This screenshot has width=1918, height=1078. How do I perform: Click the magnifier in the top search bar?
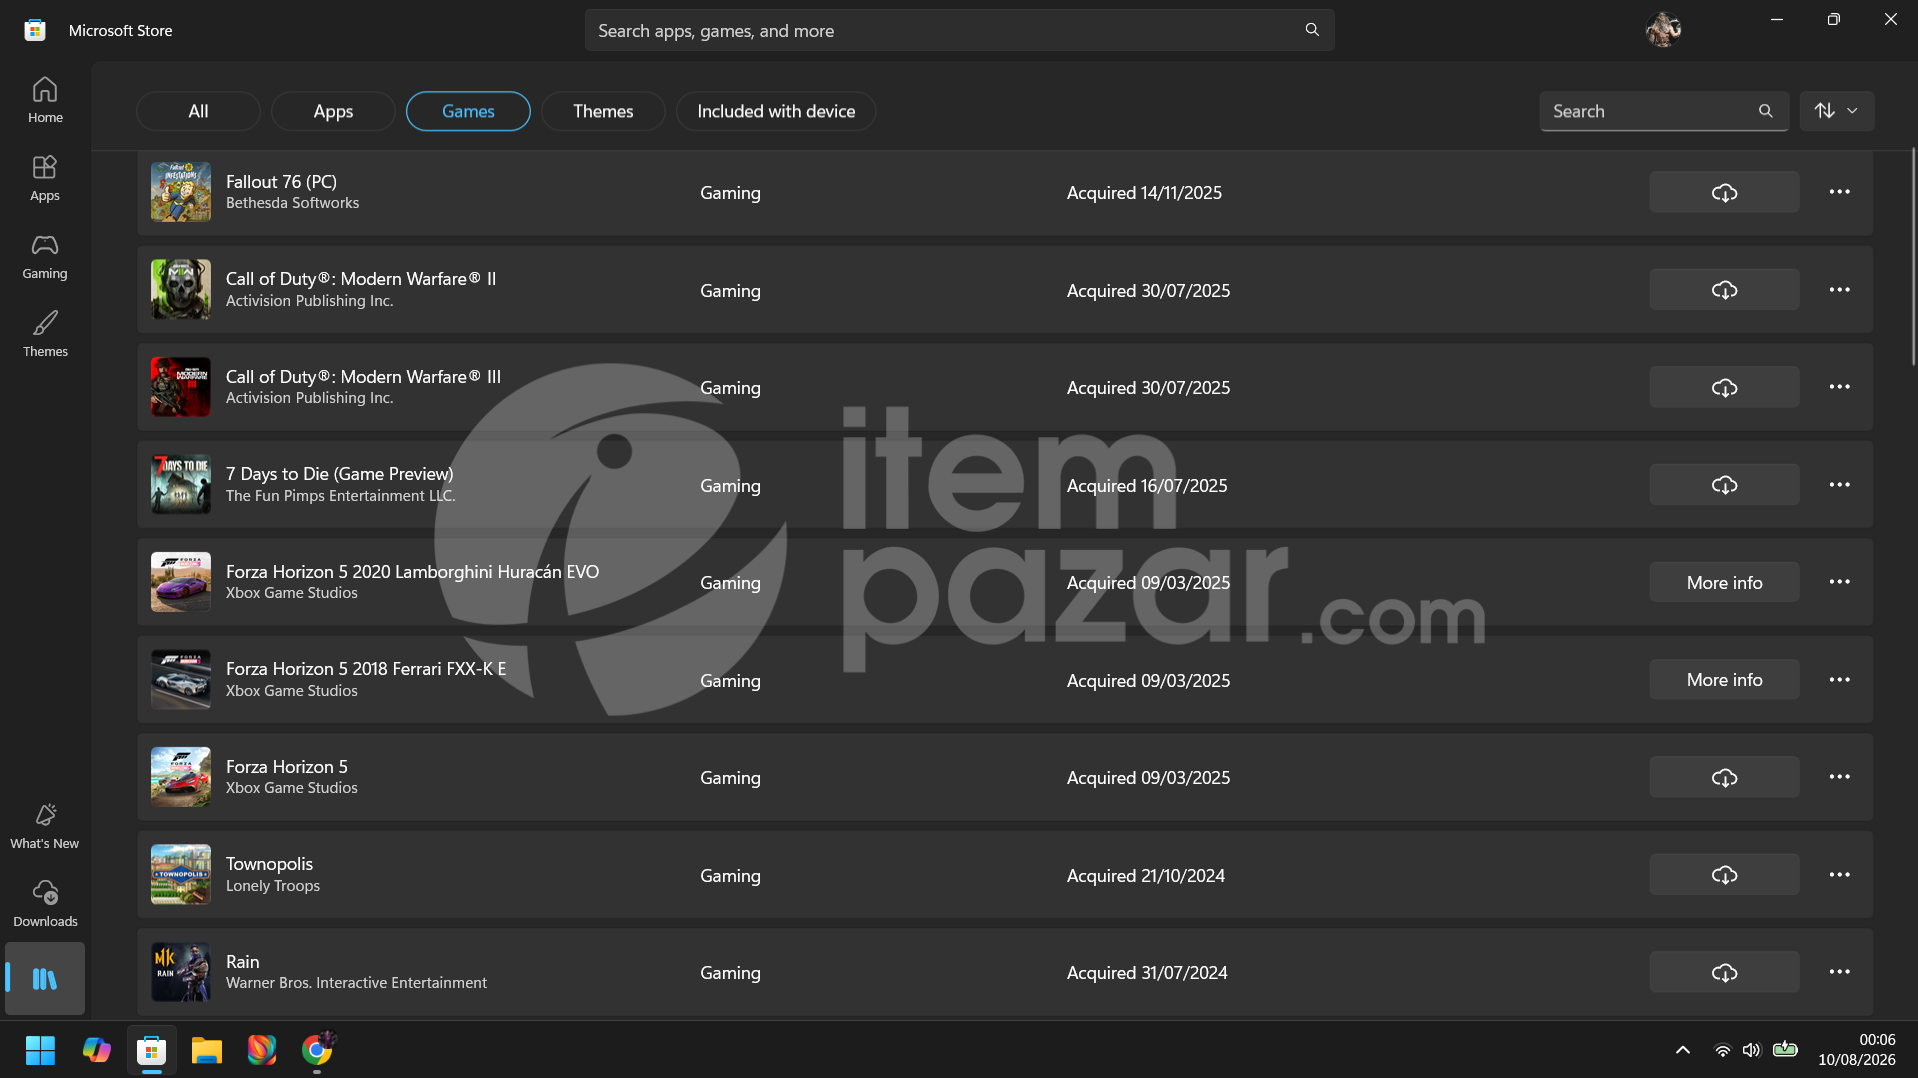click(x=1312, y=30)
